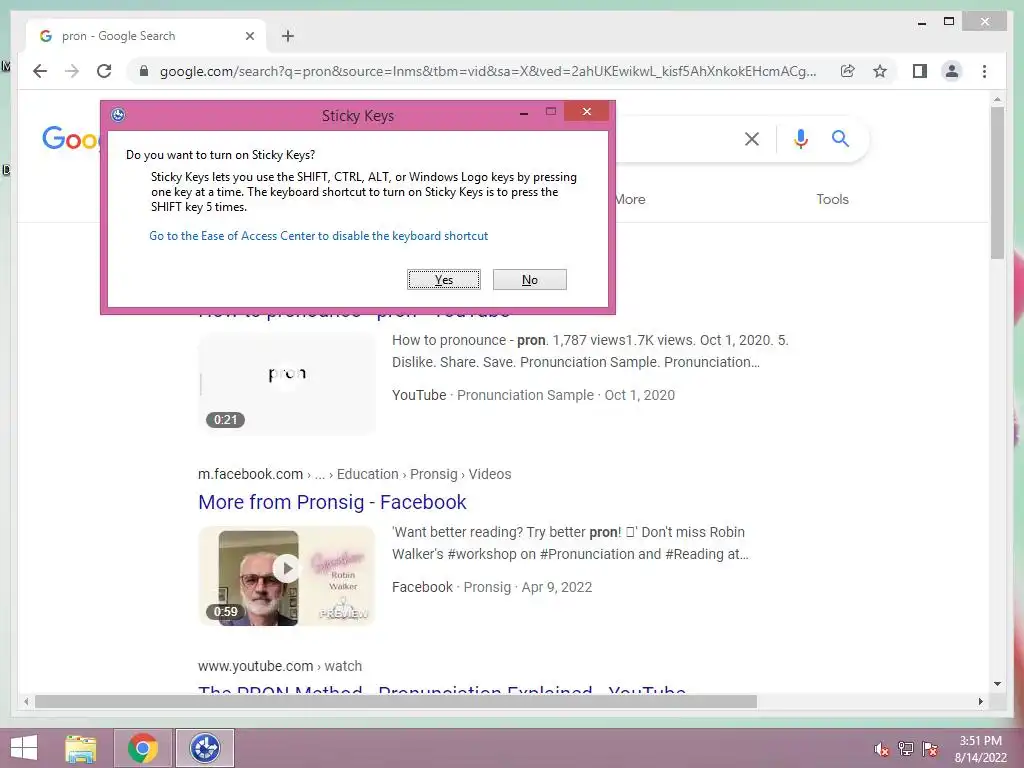Click the horizontal scrollbar thumb
Image resolution: width=1024 pixels, height=768 pixels.
coord(396,701)
